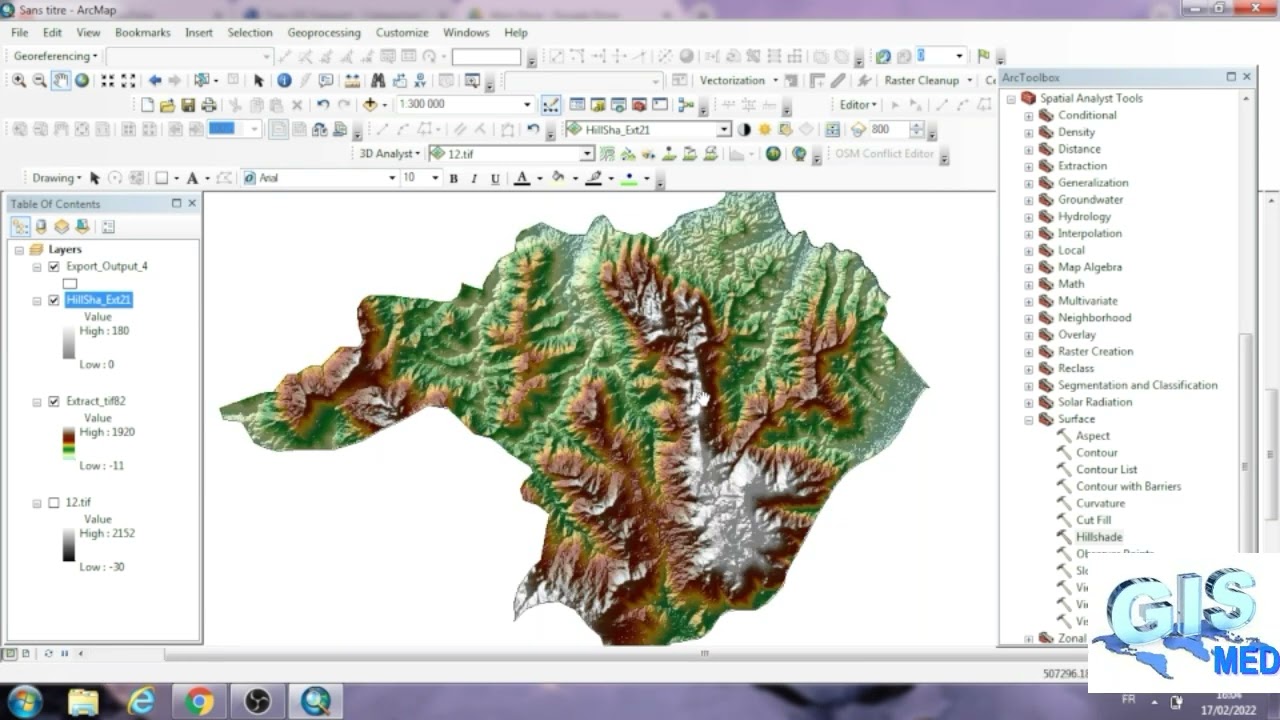Create a new blank map document
The width and height of the screenshot is (1280, 720).
tap(147, 105)
